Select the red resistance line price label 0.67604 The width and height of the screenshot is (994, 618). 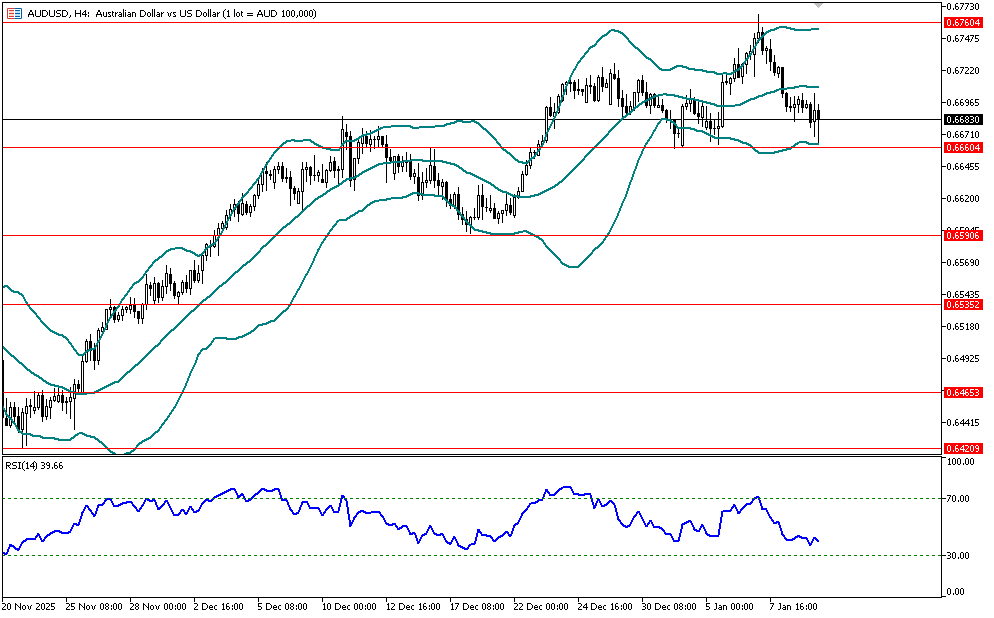pyautogui.click(x=961, y=21)
